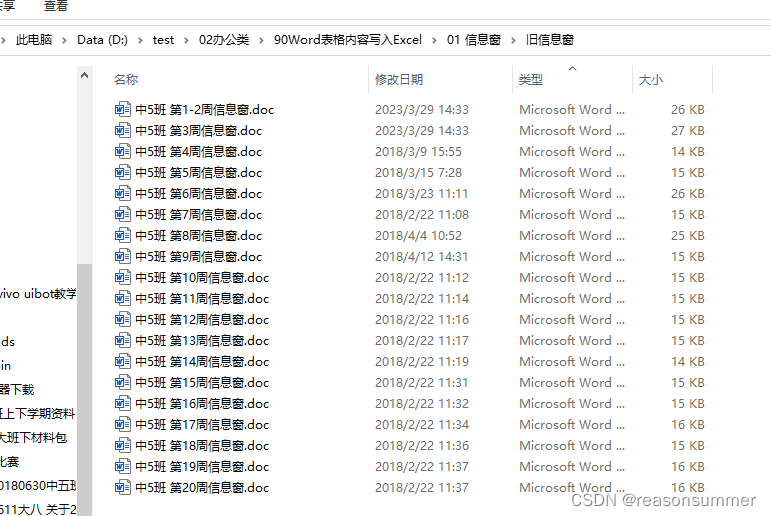Click Word icon of 中5班 第18周信息窗.doc
Viewport: 771px width, 516px height.
click(x=122, y=445)
